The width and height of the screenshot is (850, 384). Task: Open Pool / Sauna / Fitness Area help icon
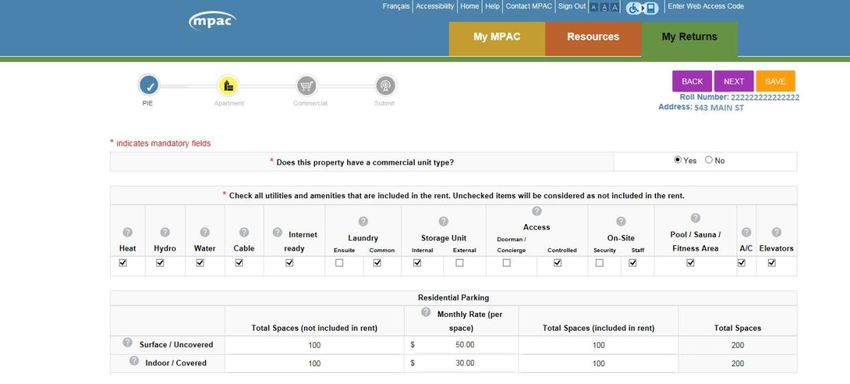[696, 218]
